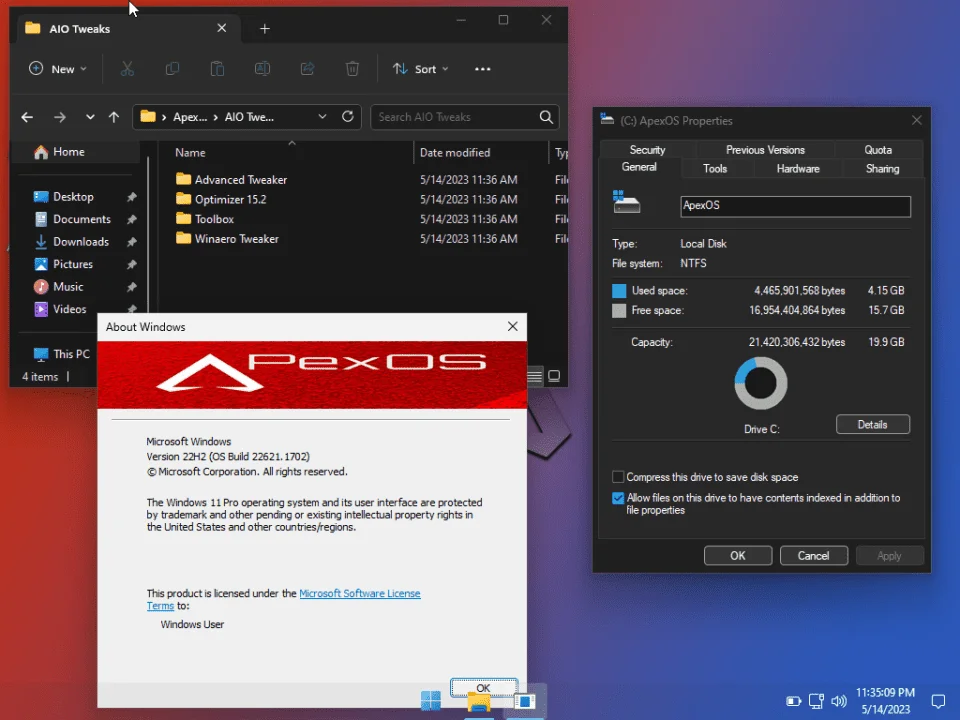The width and height of the screenshot is (960, 720).
Task: Enable Compress this drive to save disk space
Action: (x=618, y=477)
